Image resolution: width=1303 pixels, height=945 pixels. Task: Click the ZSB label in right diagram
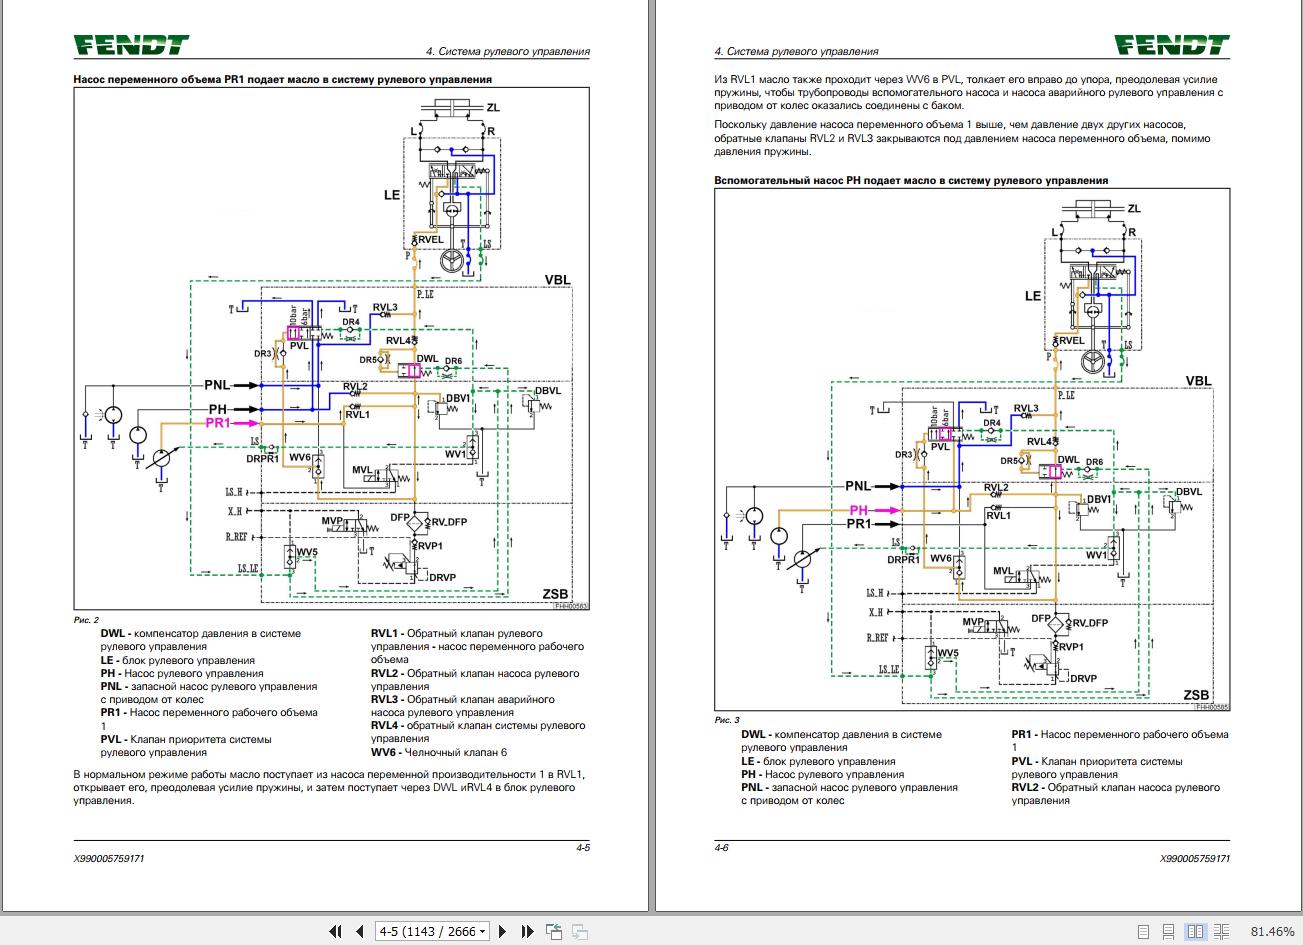[1196, 696]
